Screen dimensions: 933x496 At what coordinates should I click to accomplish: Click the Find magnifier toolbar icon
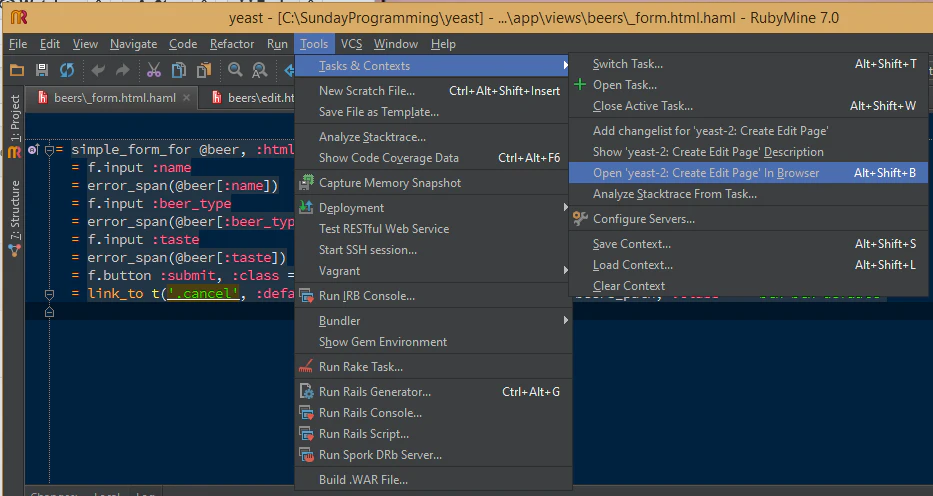pos(235,70)
